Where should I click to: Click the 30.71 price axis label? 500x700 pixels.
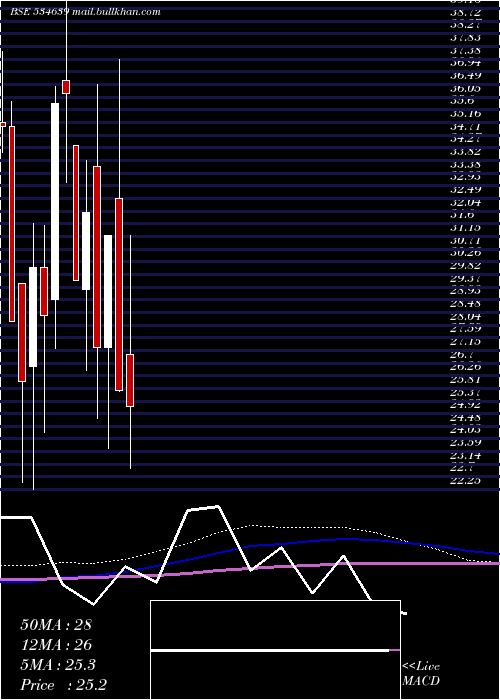click(x=465, y=241)
